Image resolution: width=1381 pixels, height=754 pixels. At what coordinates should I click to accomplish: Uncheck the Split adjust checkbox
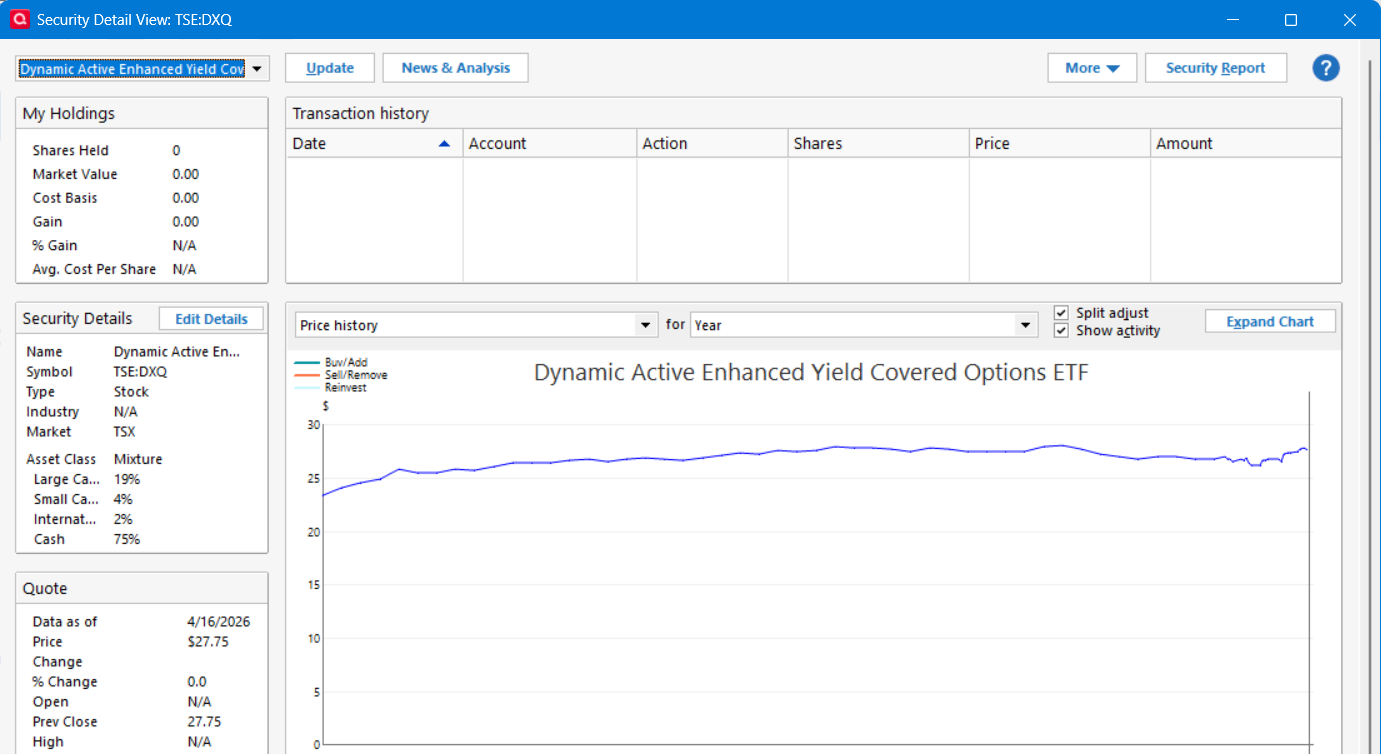tap(1061, 313)
